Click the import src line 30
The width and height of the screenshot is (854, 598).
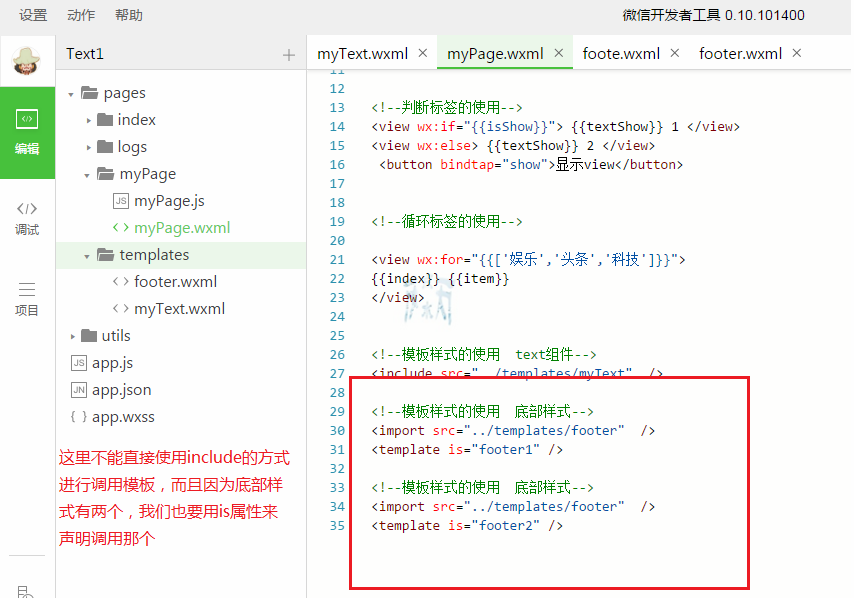pos(513,431)
